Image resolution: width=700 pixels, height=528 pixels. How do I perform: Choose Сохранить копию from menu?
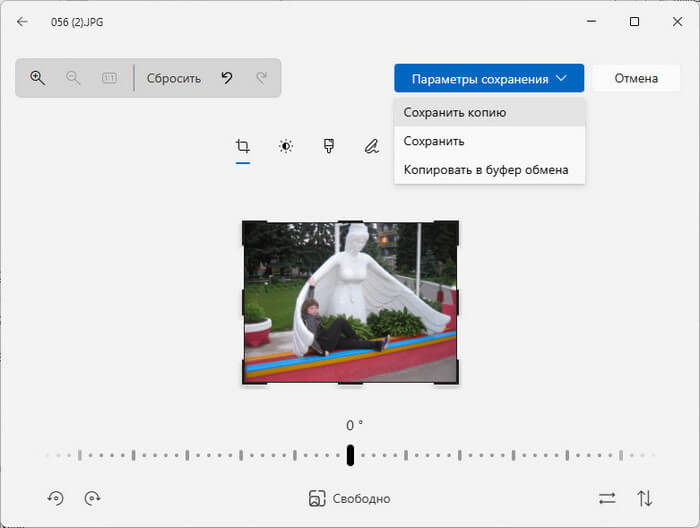tap(454, 112)
